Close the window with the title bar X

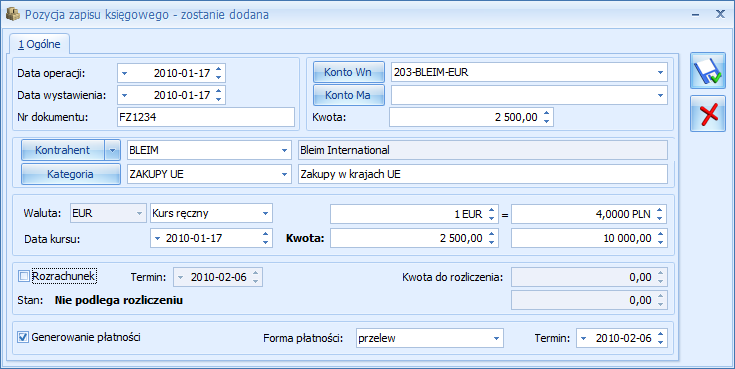[720, 14]
